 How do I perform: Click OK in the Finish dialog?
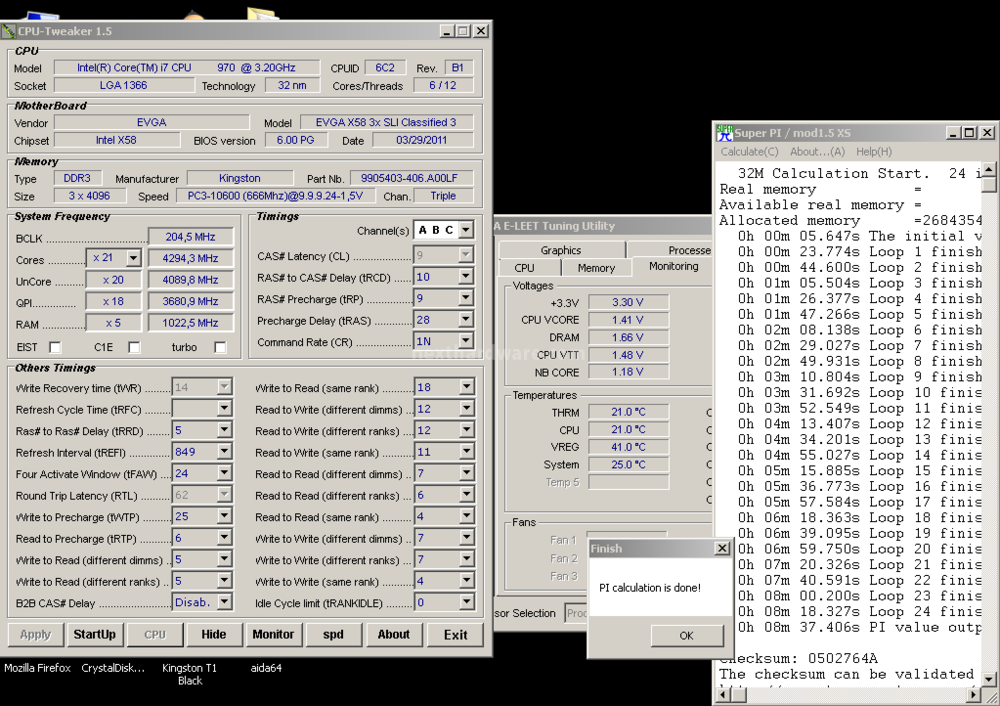point(687,635)
